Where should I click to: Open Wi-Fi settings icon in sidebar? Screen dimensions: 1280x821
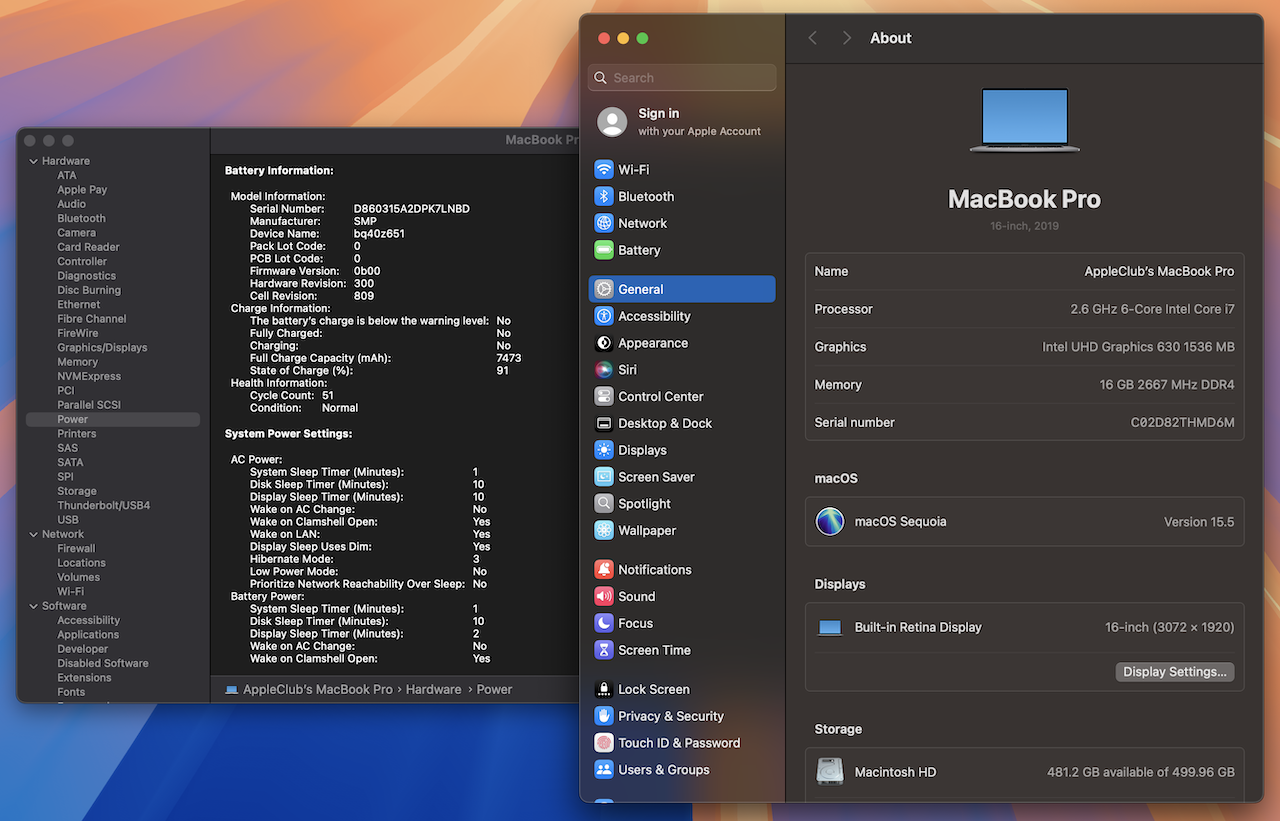pyautogui.click(x=603, y=170)
